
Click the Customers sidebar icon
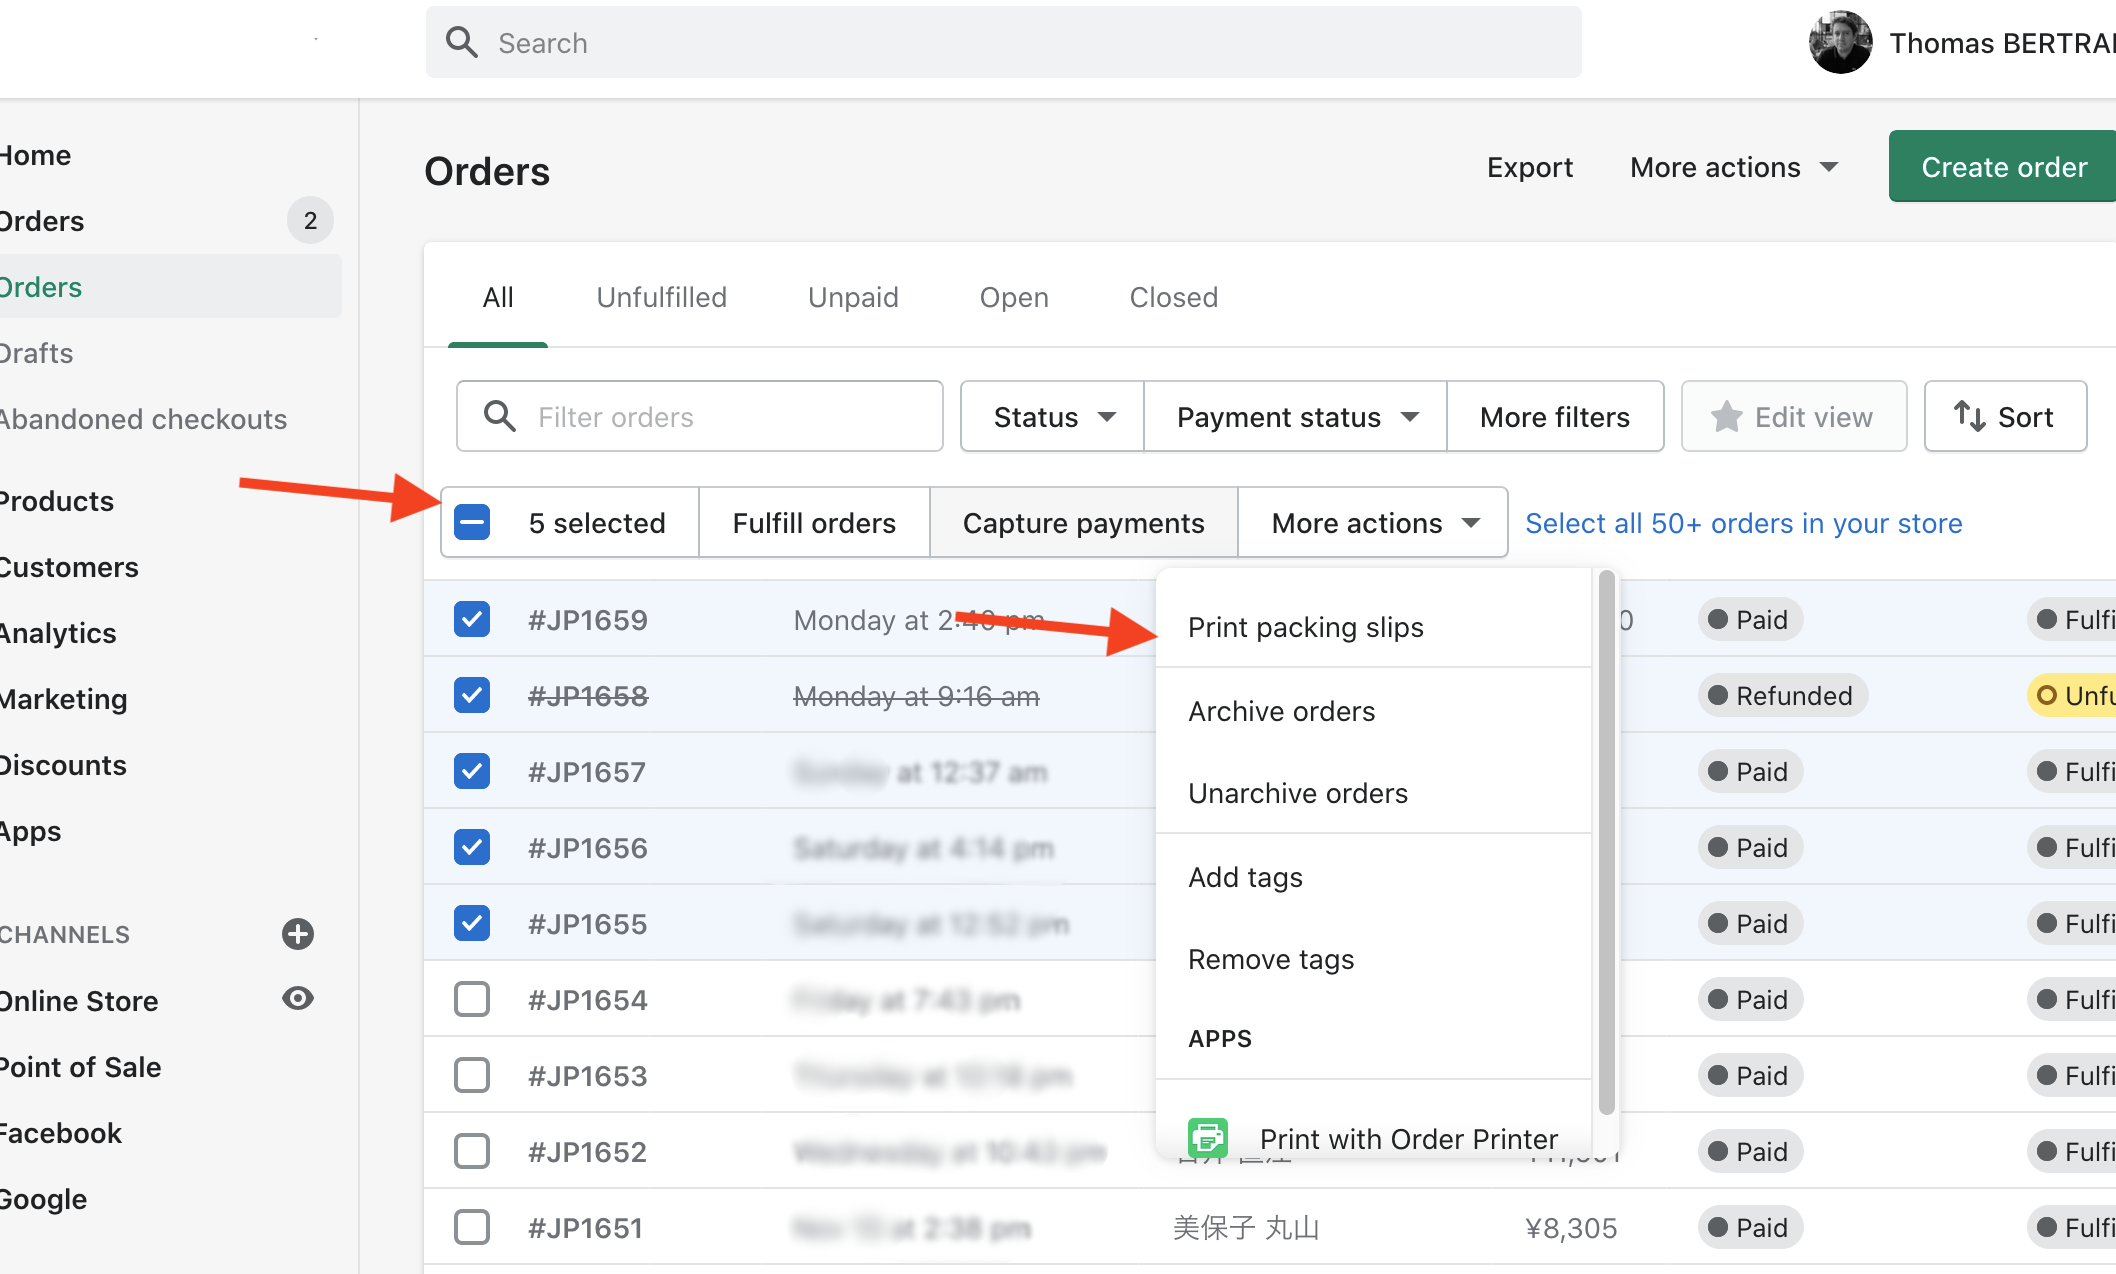tap(68, 567)
